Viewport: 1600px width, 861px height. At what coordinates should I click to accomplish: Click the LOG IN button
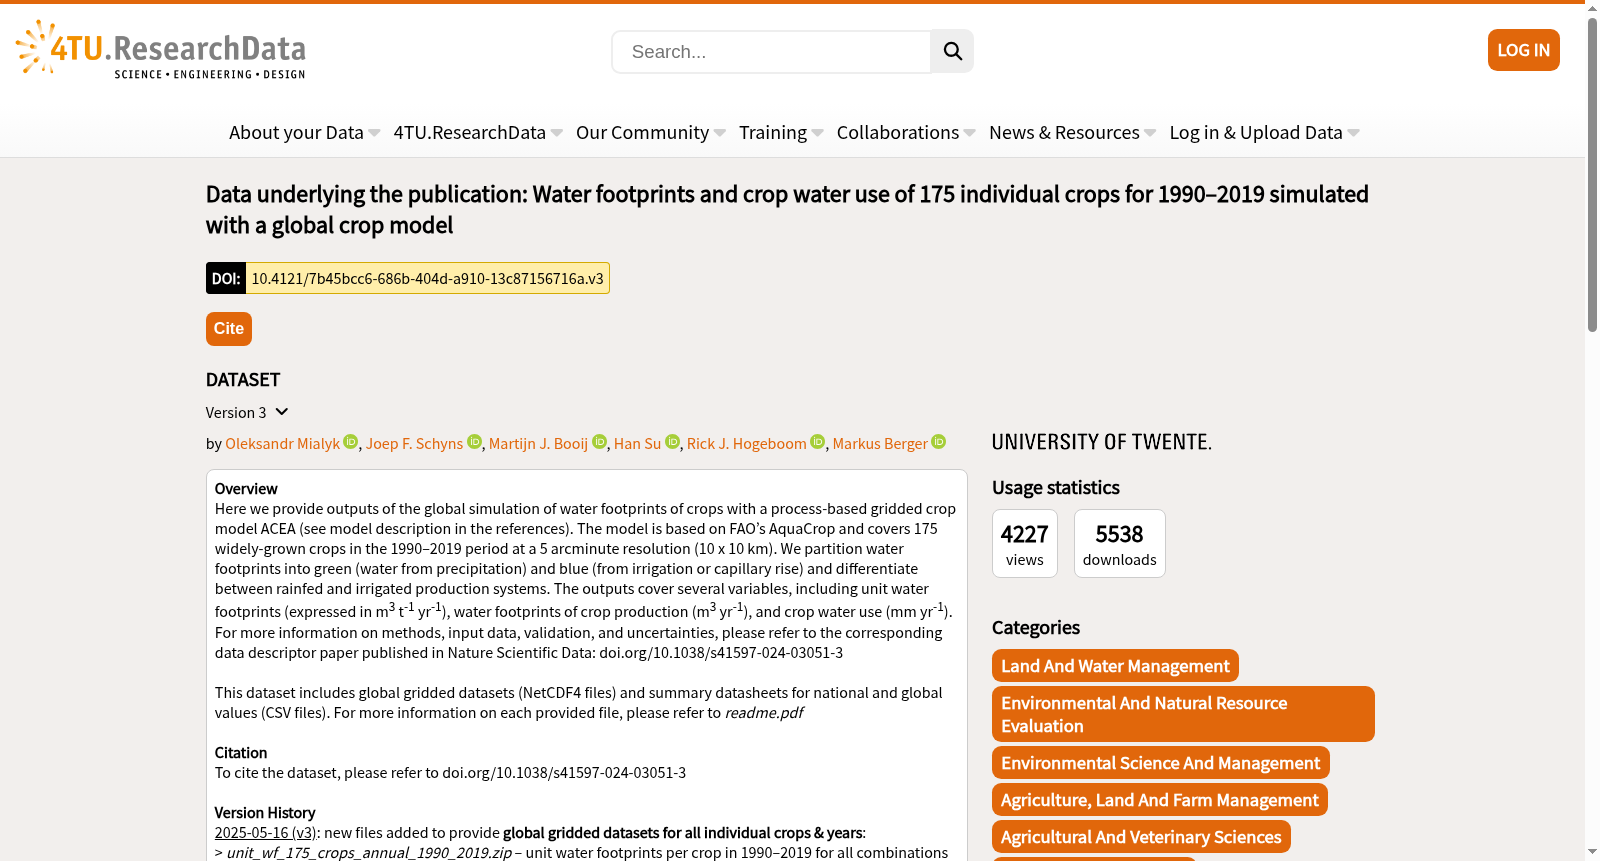click(x=1523, y=50)
